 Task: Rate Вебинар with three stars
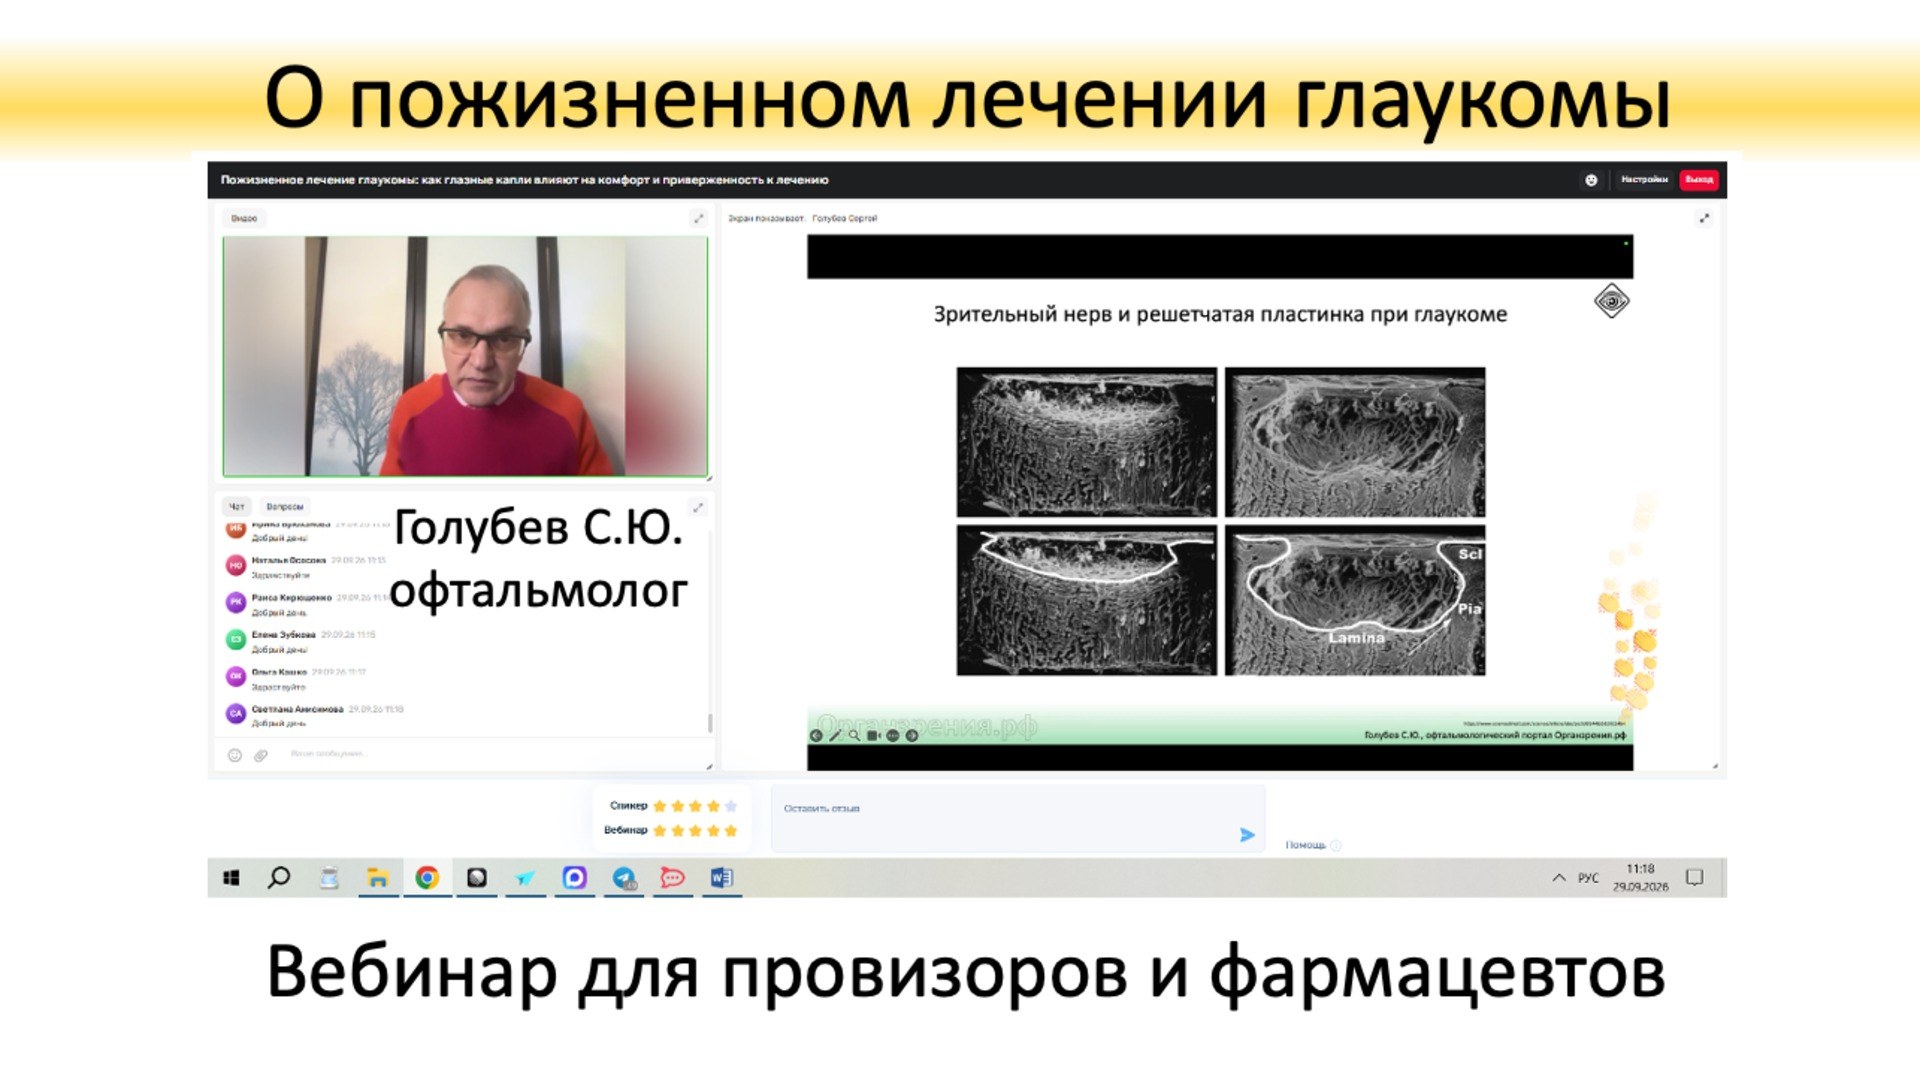pyautogui.click(x=696, y=831)
